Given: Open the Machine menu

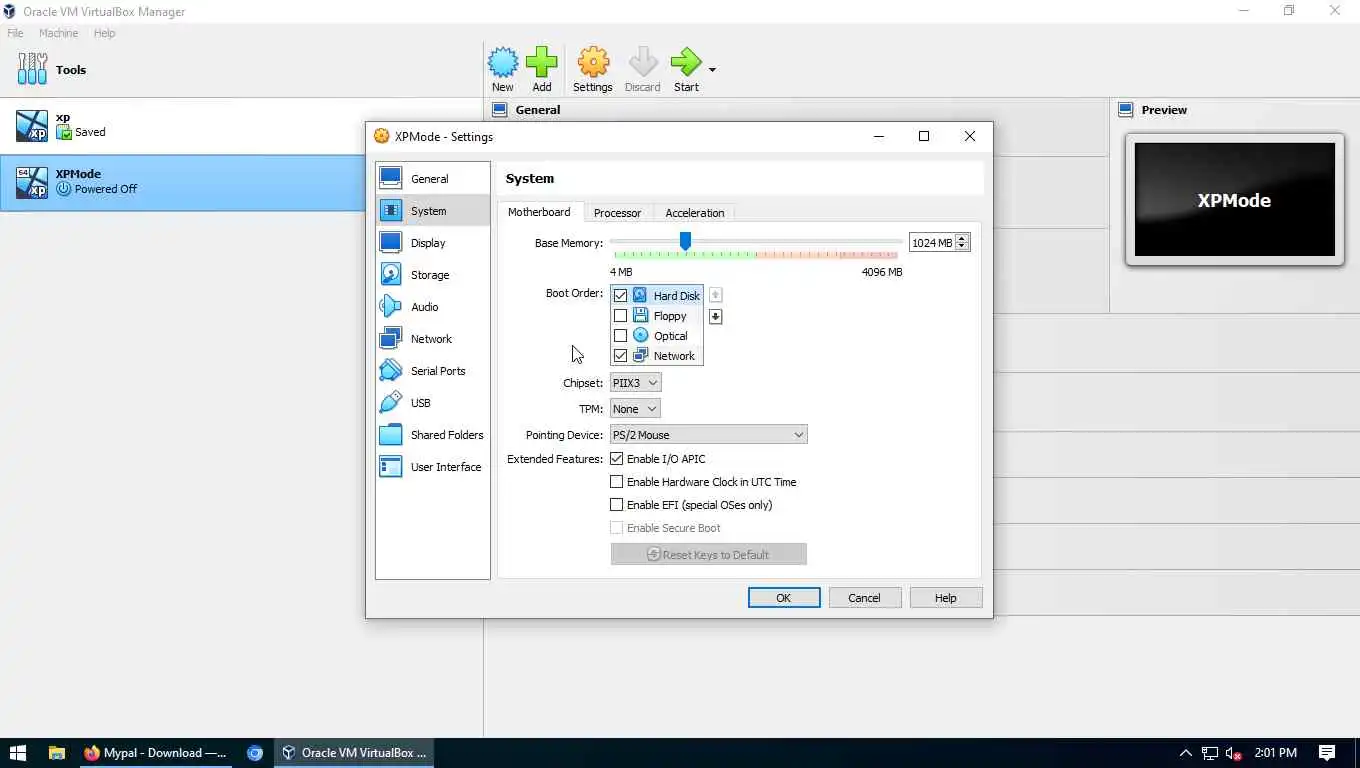Looking at the screenshot, I should pyautogui.click(x=58, y=33).
